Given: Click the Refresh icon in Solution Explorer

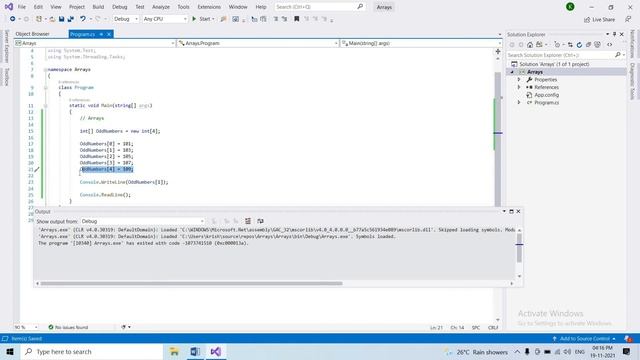Looking at the screenshot, I should pyautogui.click(x=579, y=45).
